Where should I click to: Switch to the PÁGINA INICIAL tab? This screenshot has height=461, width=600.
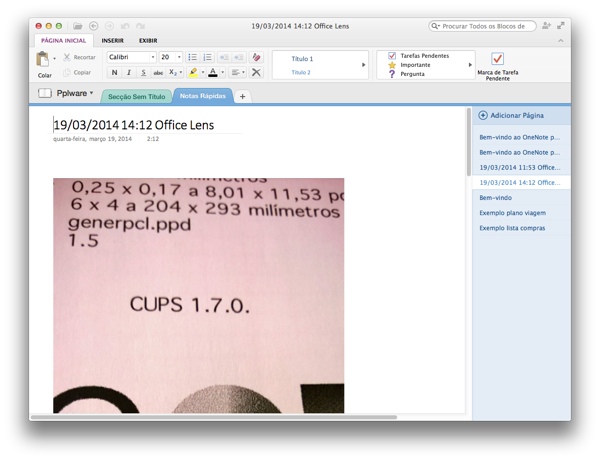point(64,41)
